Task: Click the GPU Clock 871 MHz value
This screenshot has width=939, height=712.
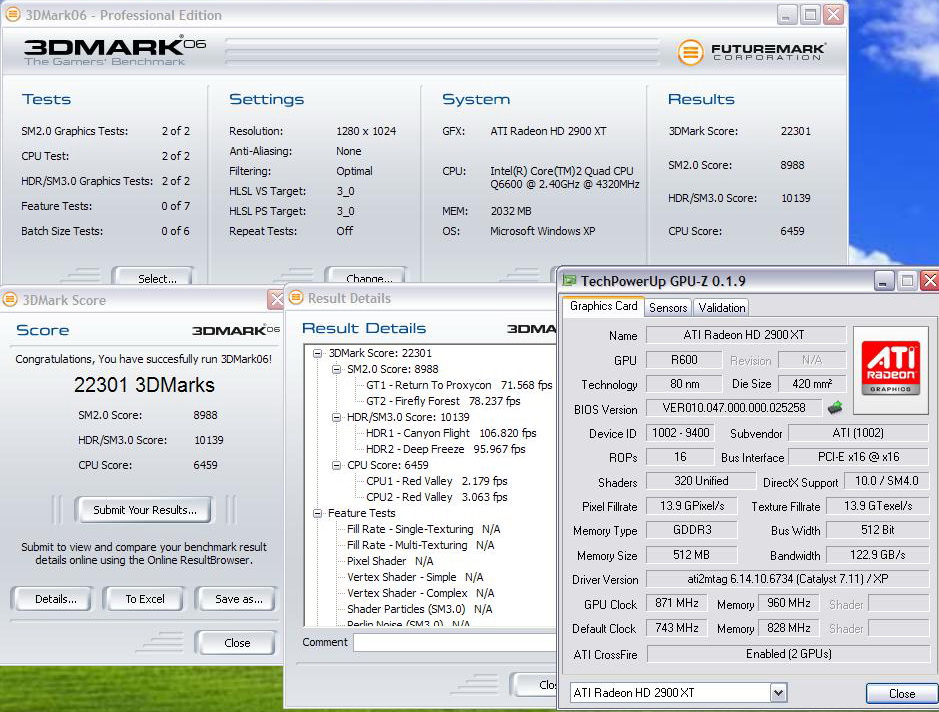Action: pos(676,603)
